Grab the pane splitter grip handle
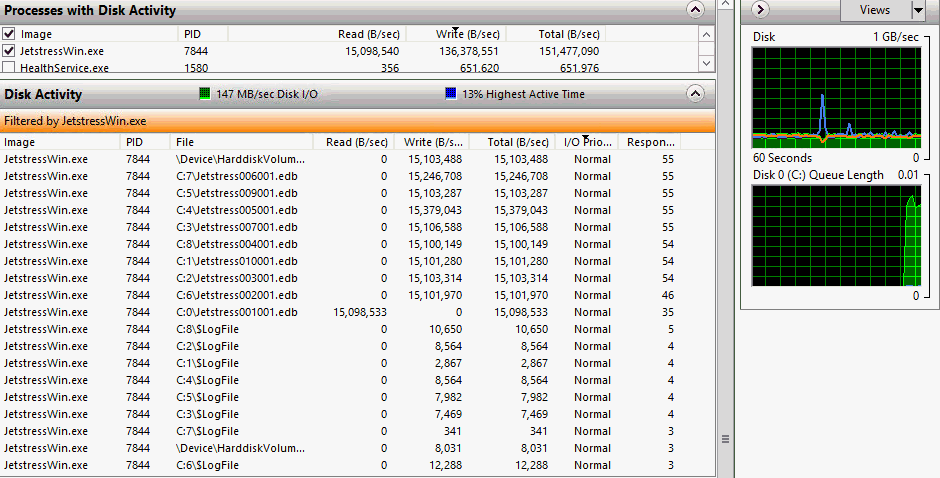This screenshot has width=940, height=478. (x=725, y=439)
